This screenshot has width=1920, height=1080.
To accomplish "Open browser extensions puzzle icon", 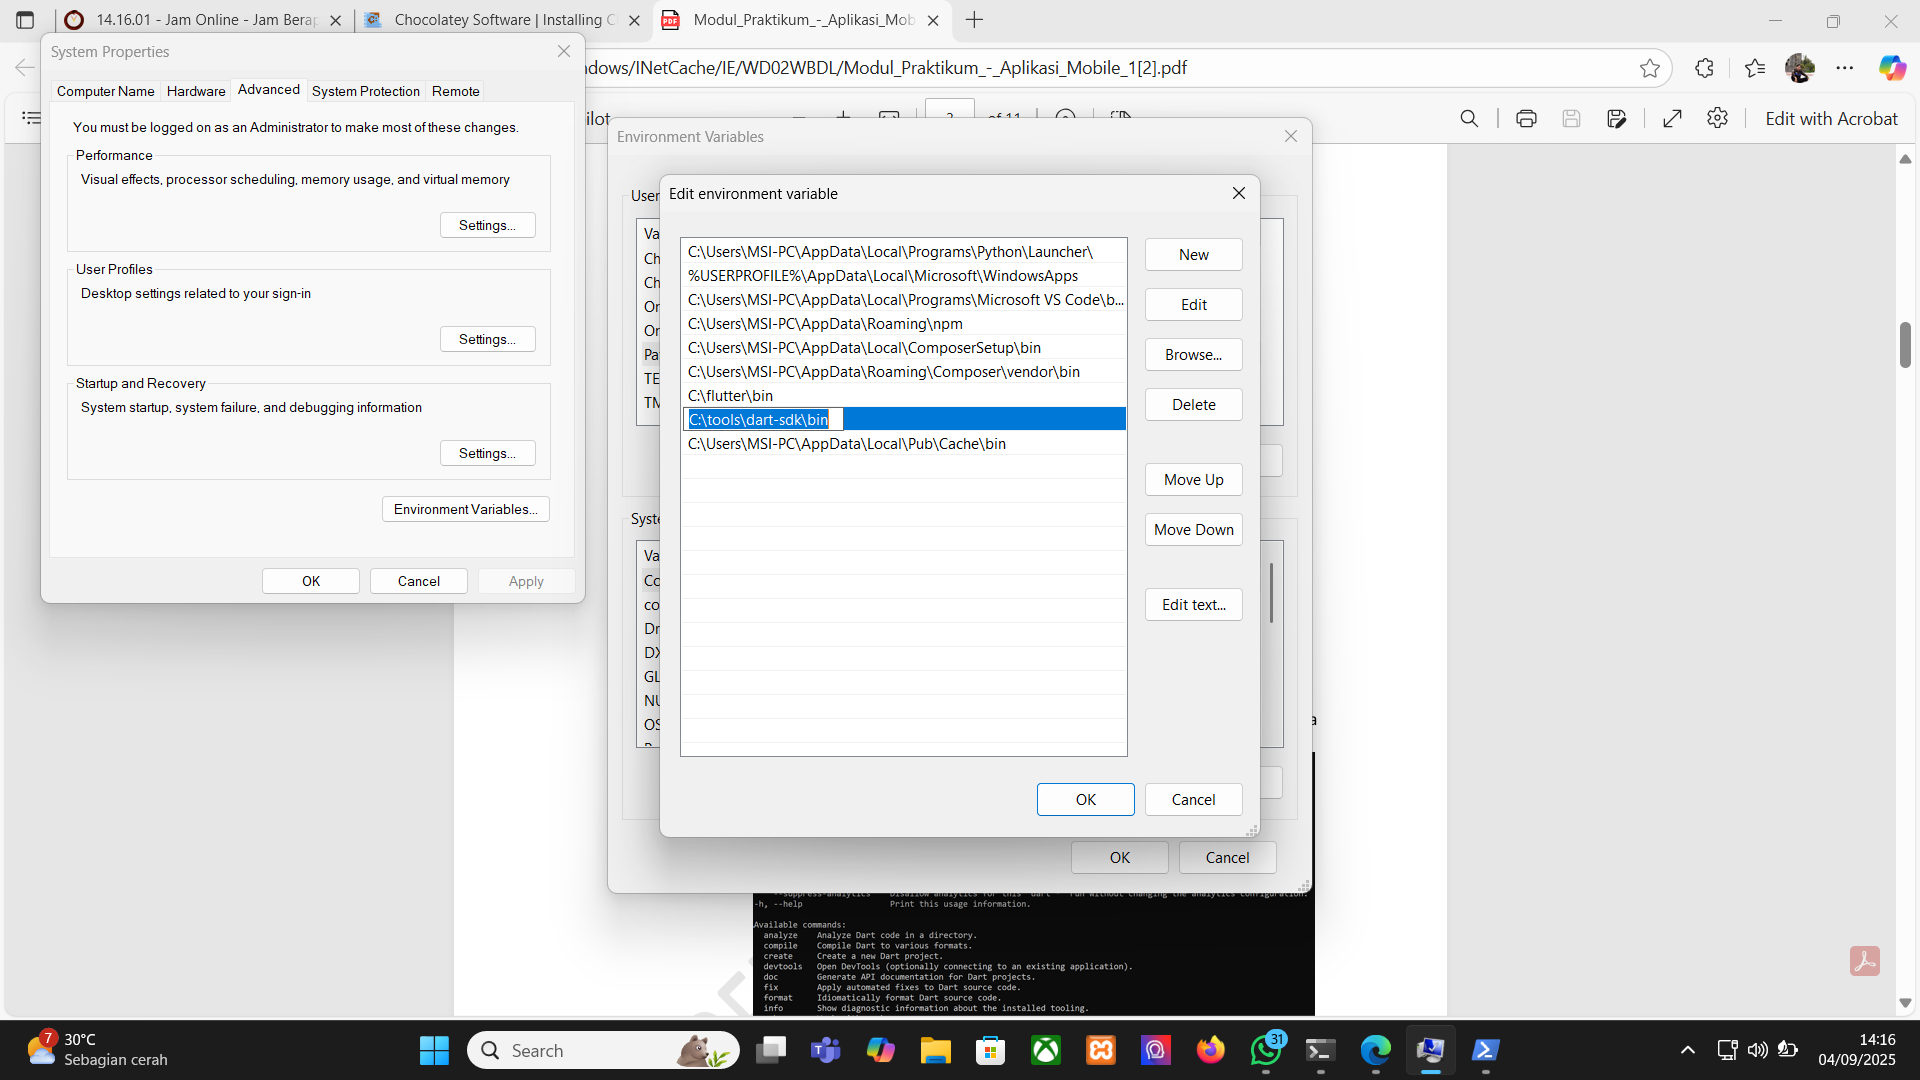I will [x=1705, y=68].
